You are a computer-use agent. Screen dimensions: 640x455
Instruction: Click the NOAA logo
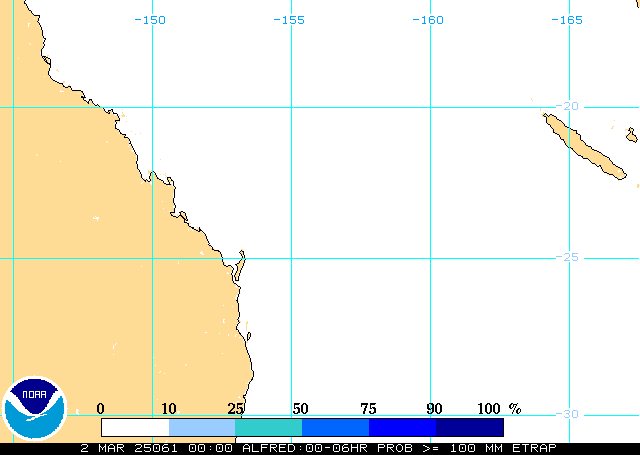[34, 408]
